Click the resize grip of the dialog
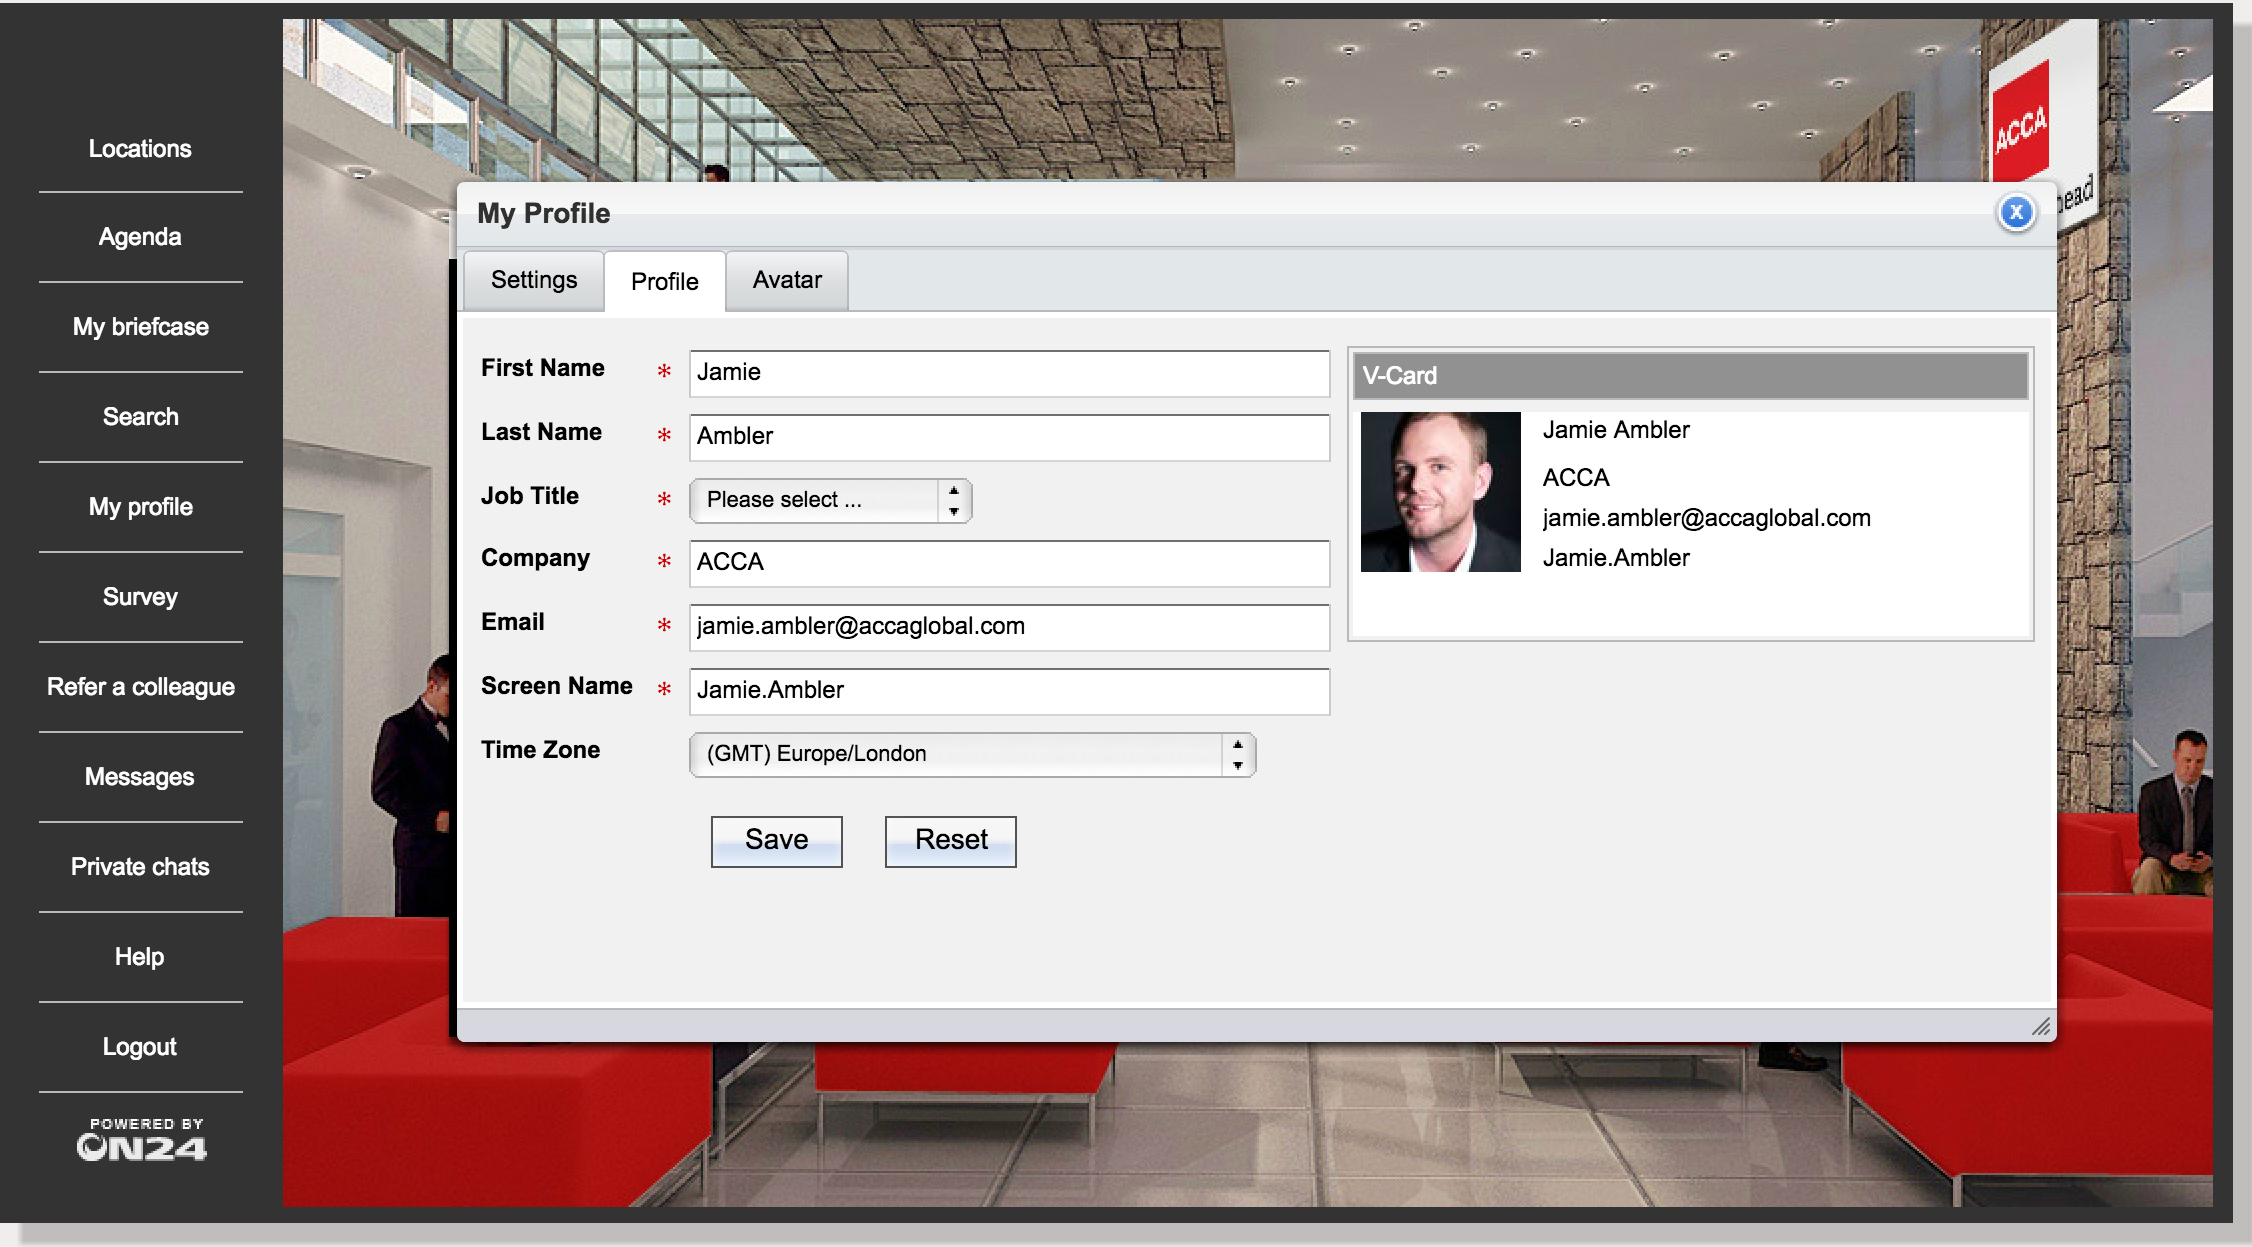2252x1247 pixels. (2040, 1026)
